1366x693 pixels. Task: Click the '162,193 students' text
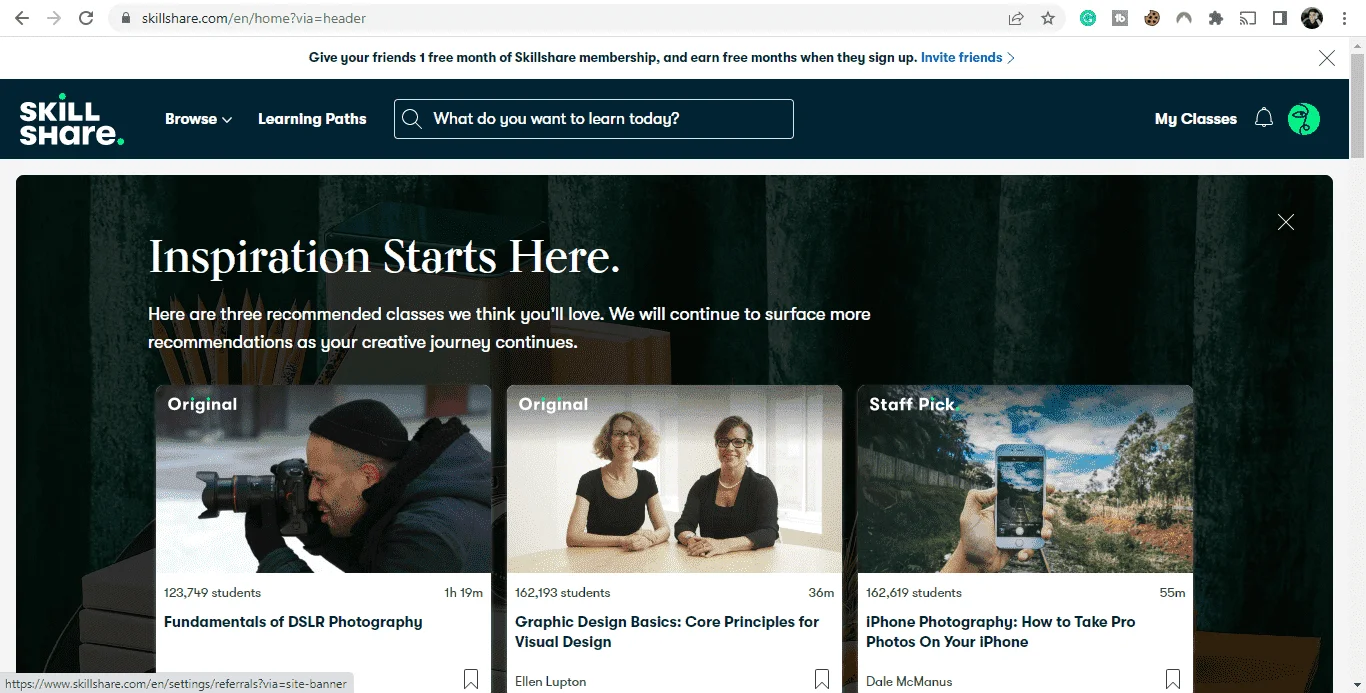[562, 593]
